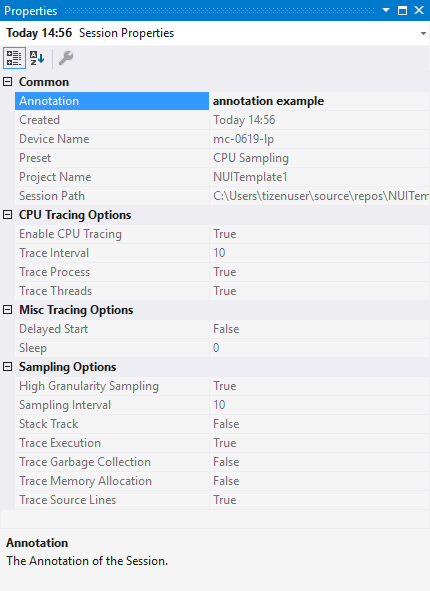Click the Session Path value starting C:\Users
Image resolution: width=430 pixels, height=591 pixels.
(x=321, y=196)
